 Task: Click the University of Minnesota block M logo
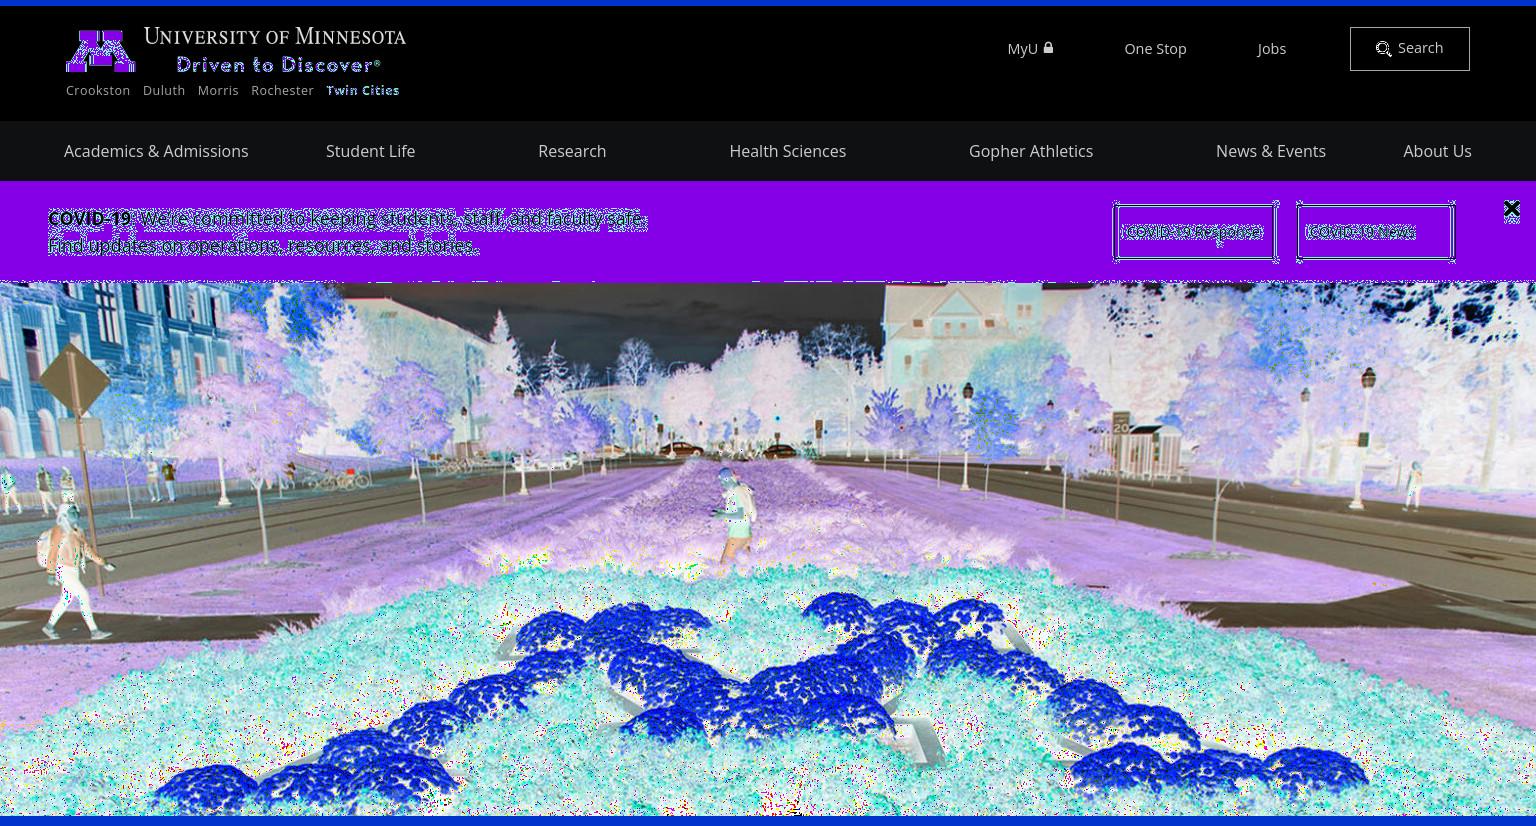tap(100, 51)
